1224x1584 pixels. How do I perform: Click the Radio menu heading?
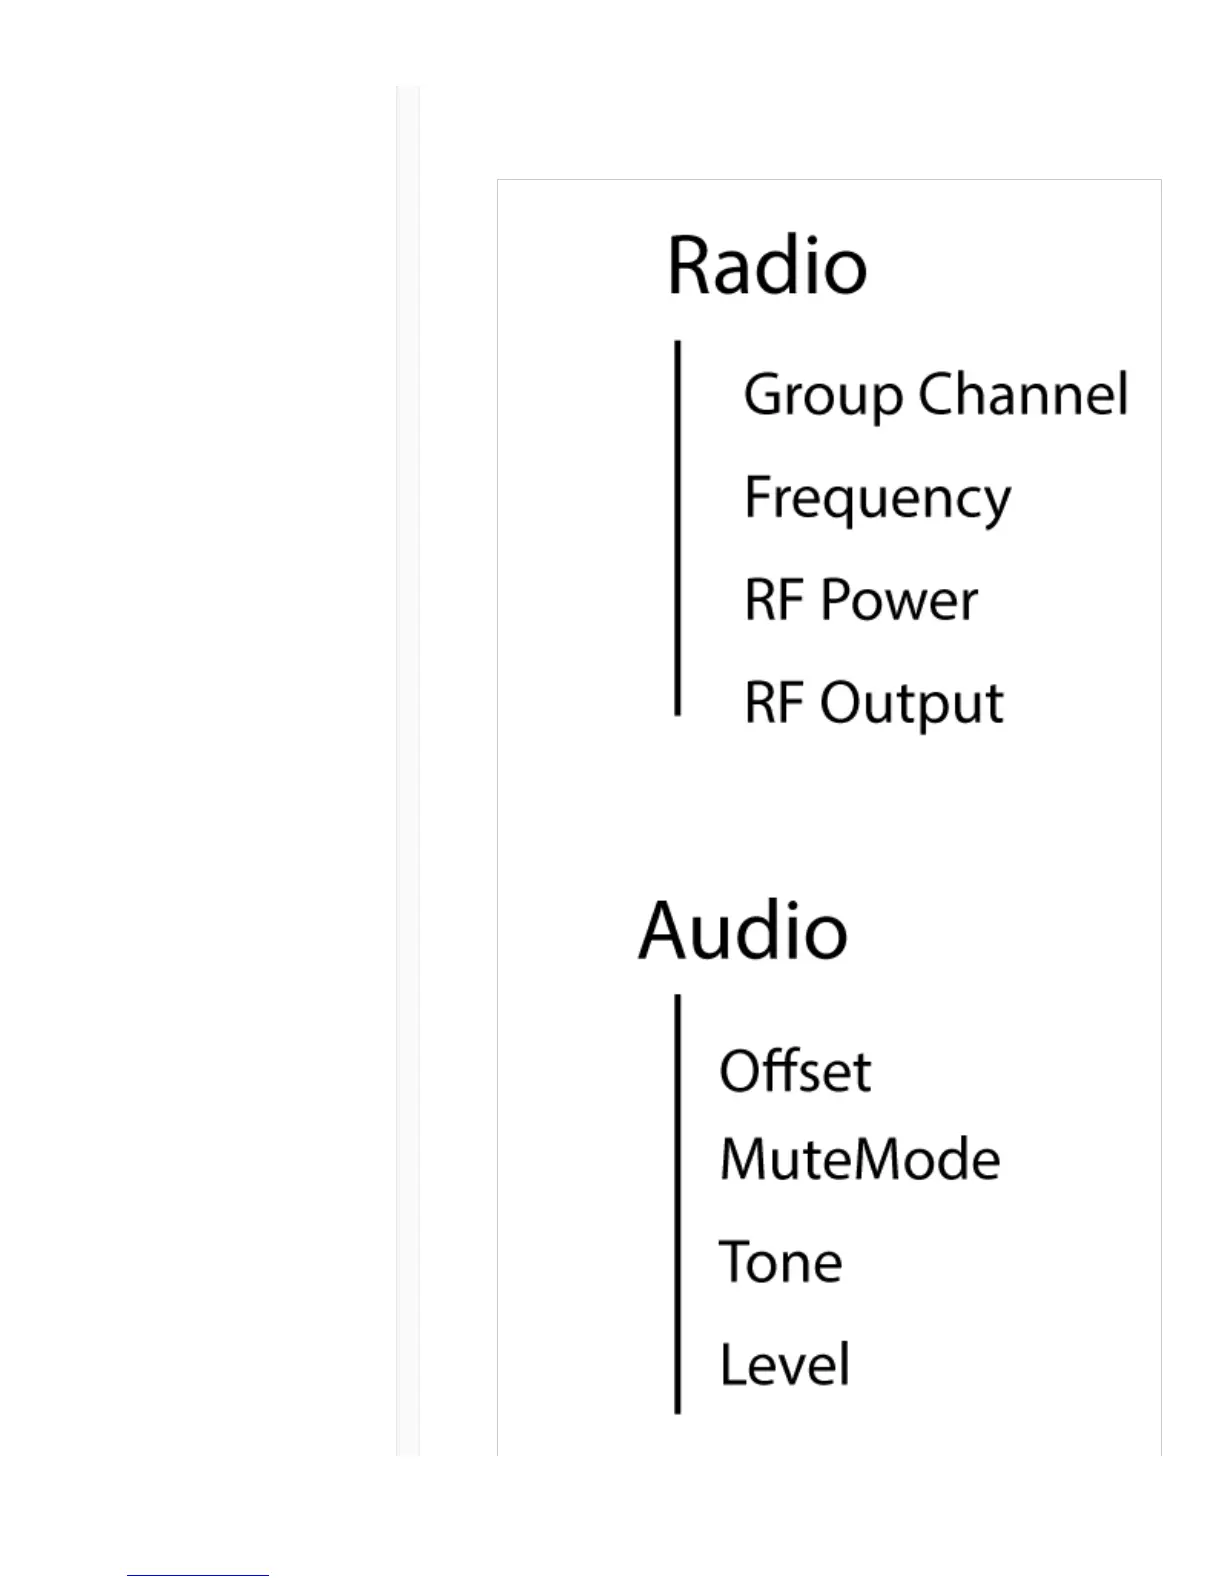point(766,266)
